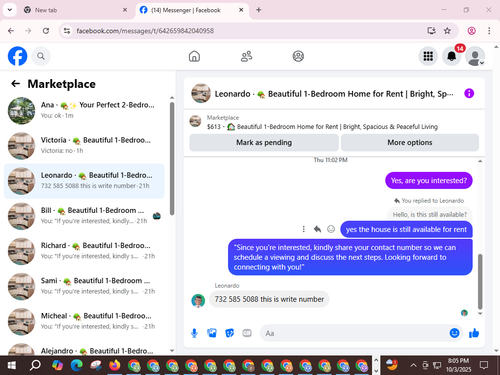Show hidden system tray icons

click(x=413, y=365)
